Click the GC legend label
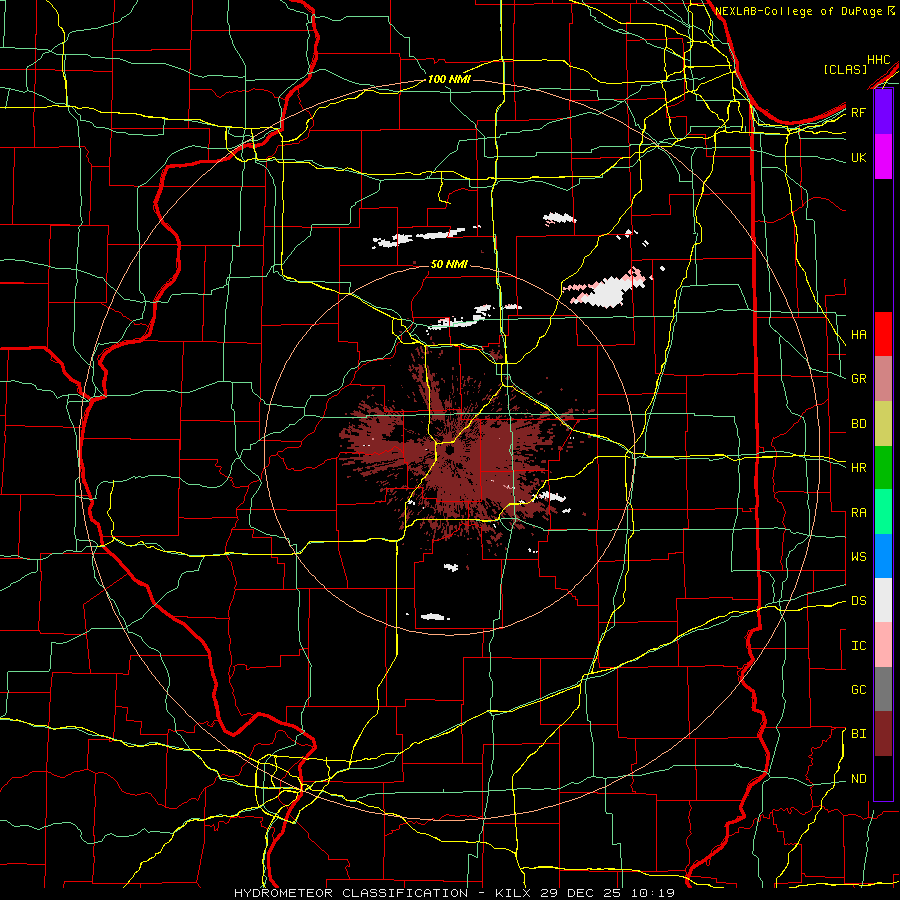The width and height of the screenshot is (900, 900). coord(859,689)
